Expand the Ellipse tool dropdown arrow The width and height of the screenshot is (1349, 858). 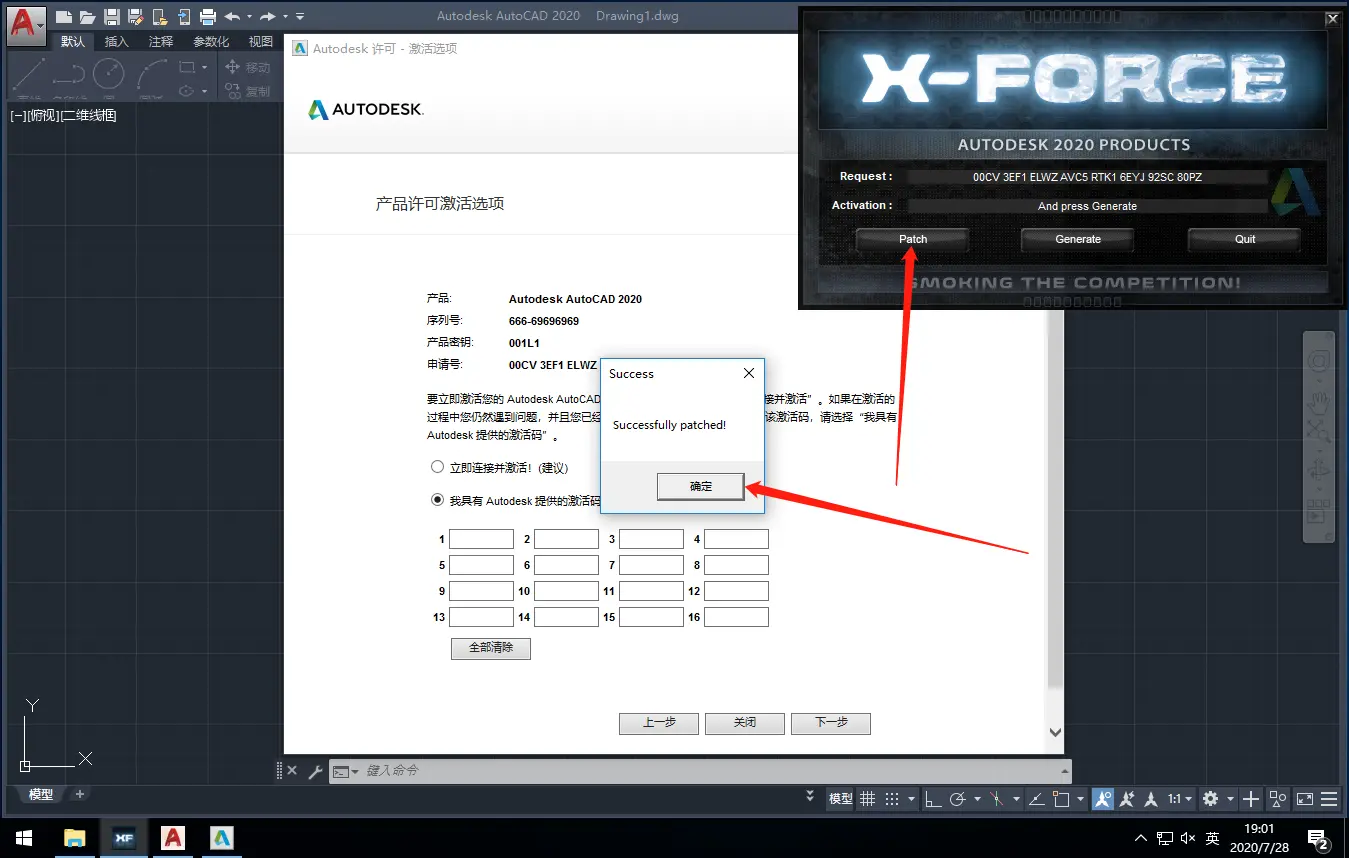(204, 91)
